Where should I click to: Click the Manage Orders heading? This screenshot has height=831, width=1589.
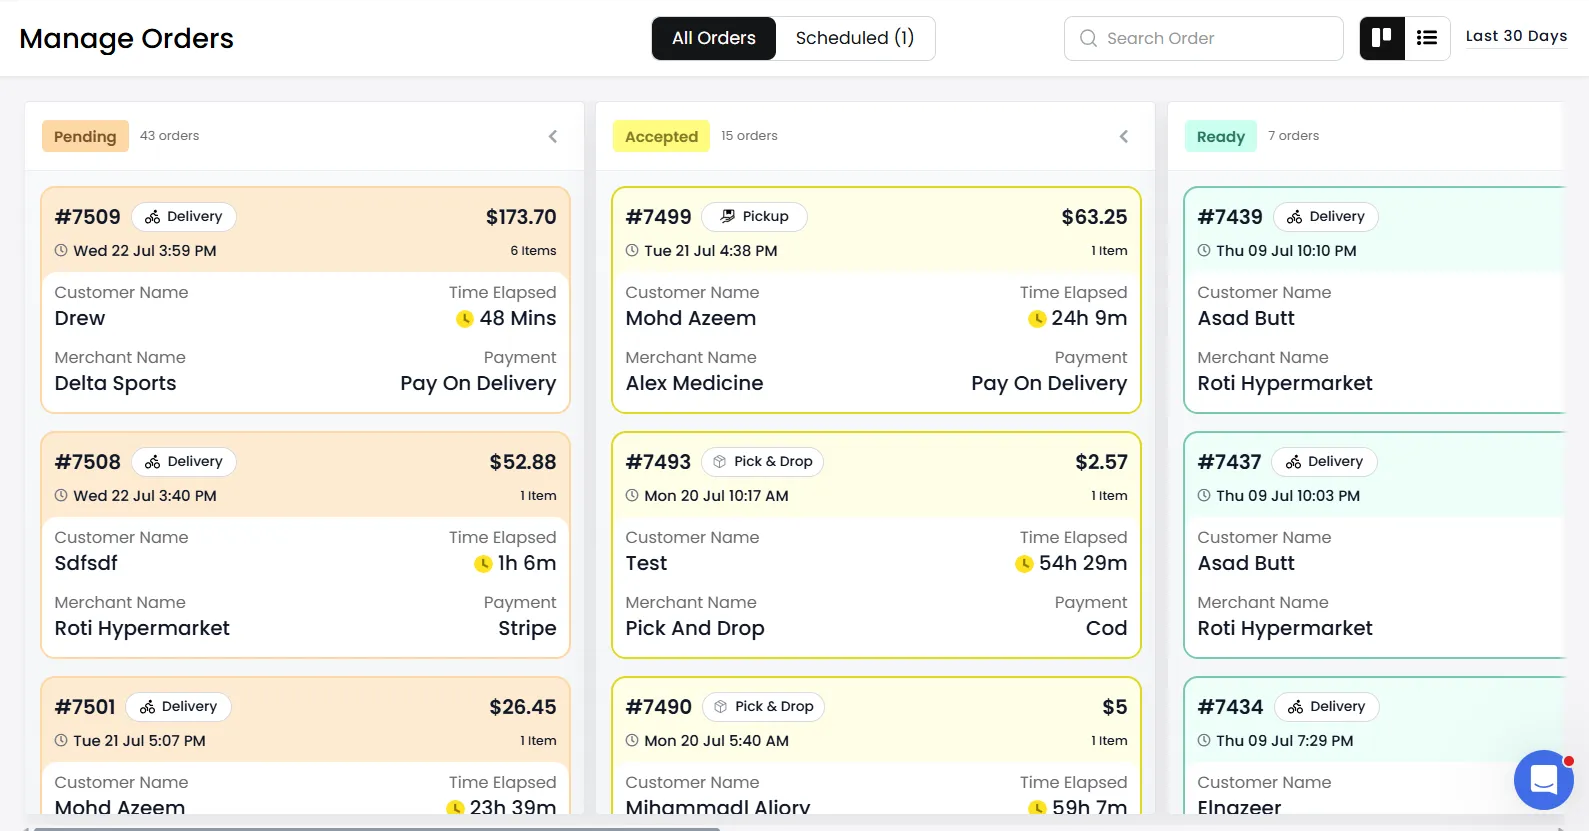126,38
